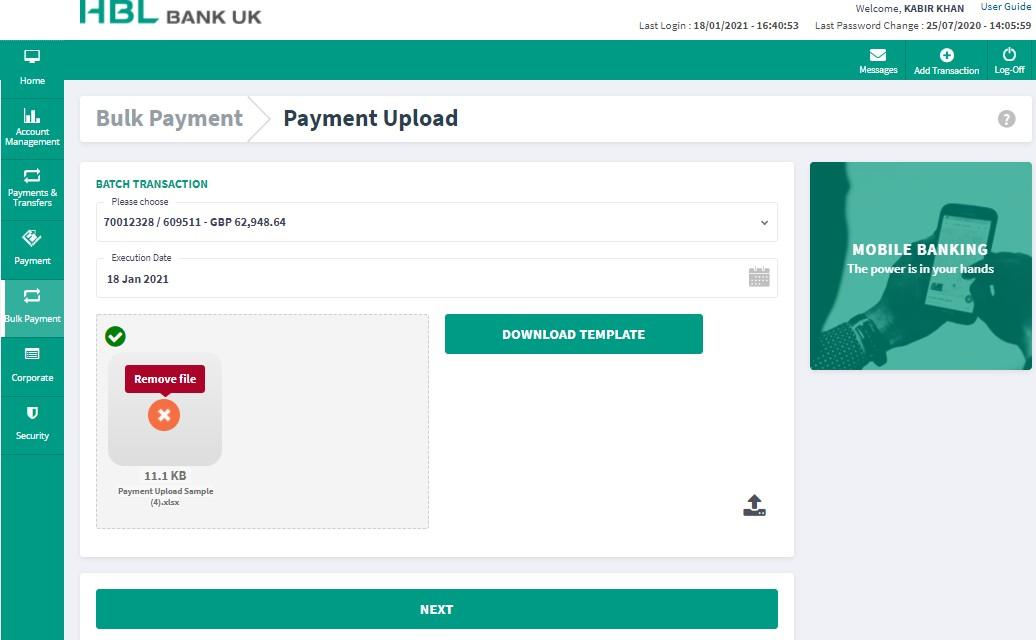Screen dimensions: 1036x640
Task: Expand the Please choose account dropdown
Action: pyautogui.click(x=437, y=222)
